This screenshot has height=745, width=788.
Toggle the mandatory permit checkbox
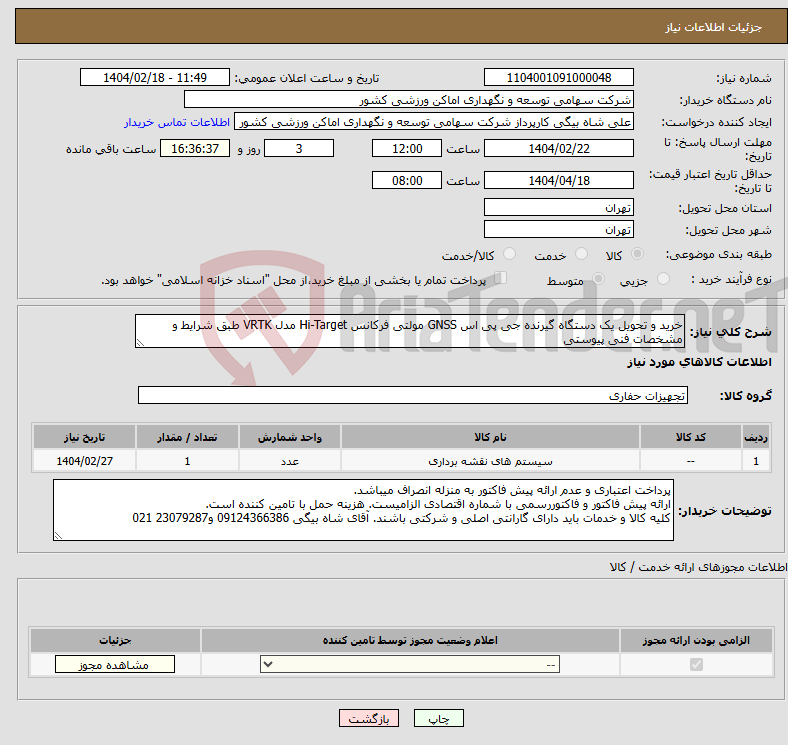pyautogui.click(x=696, y=665)
